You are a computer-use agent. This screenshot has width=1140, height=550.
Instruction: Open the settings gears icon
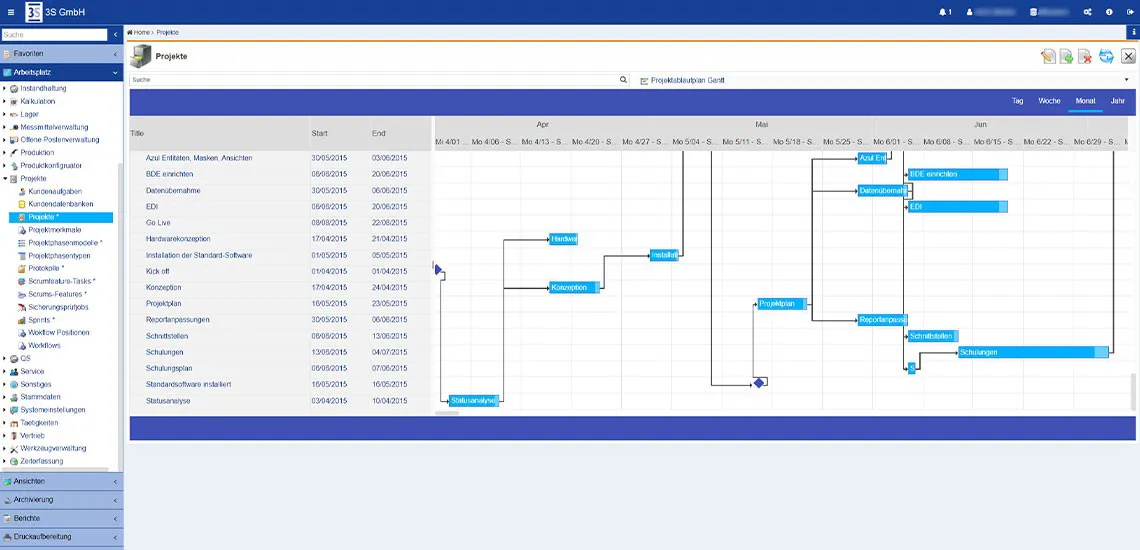(1088, 12)
